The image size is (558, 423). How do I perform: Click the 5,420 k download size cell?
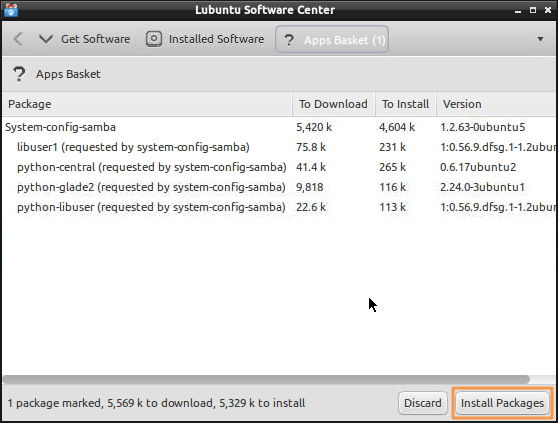(314, 127)
